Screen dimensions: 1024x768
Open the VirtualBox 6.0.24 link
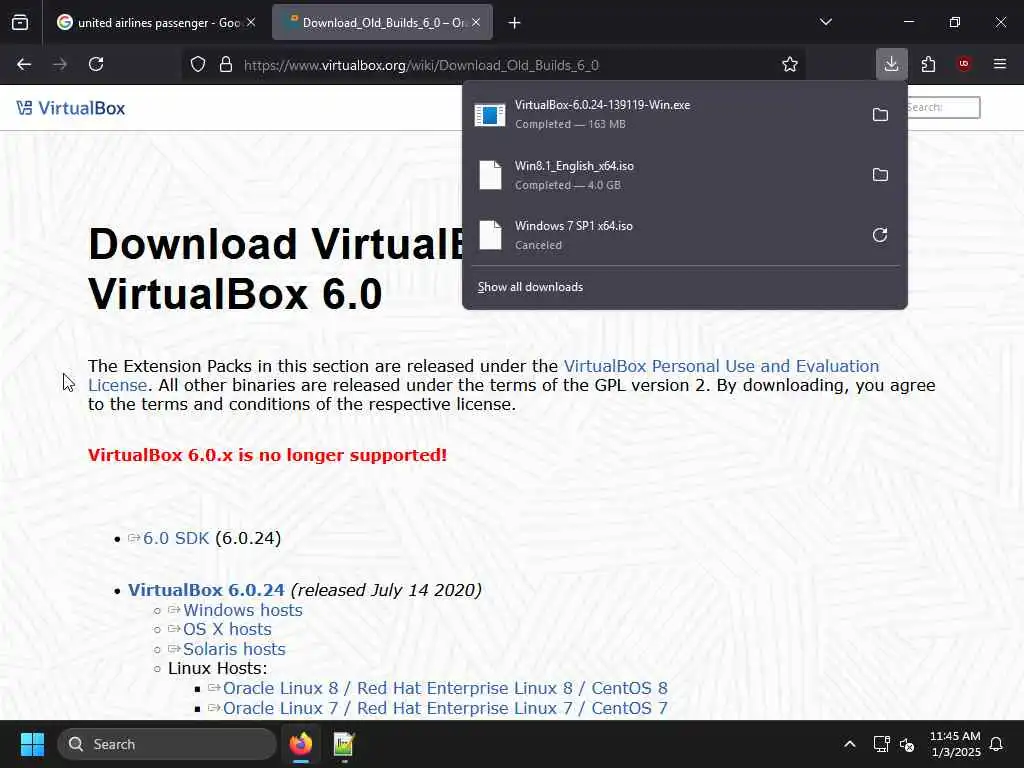tap(206, 590)
